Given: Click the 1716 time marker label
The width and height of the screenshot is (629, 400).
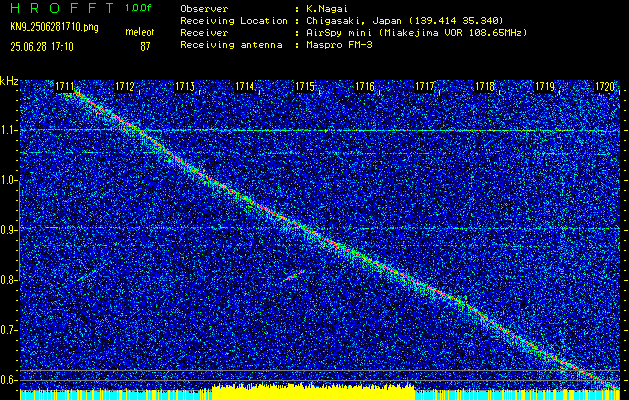Looking at the screenshot, I should (365, 87).
